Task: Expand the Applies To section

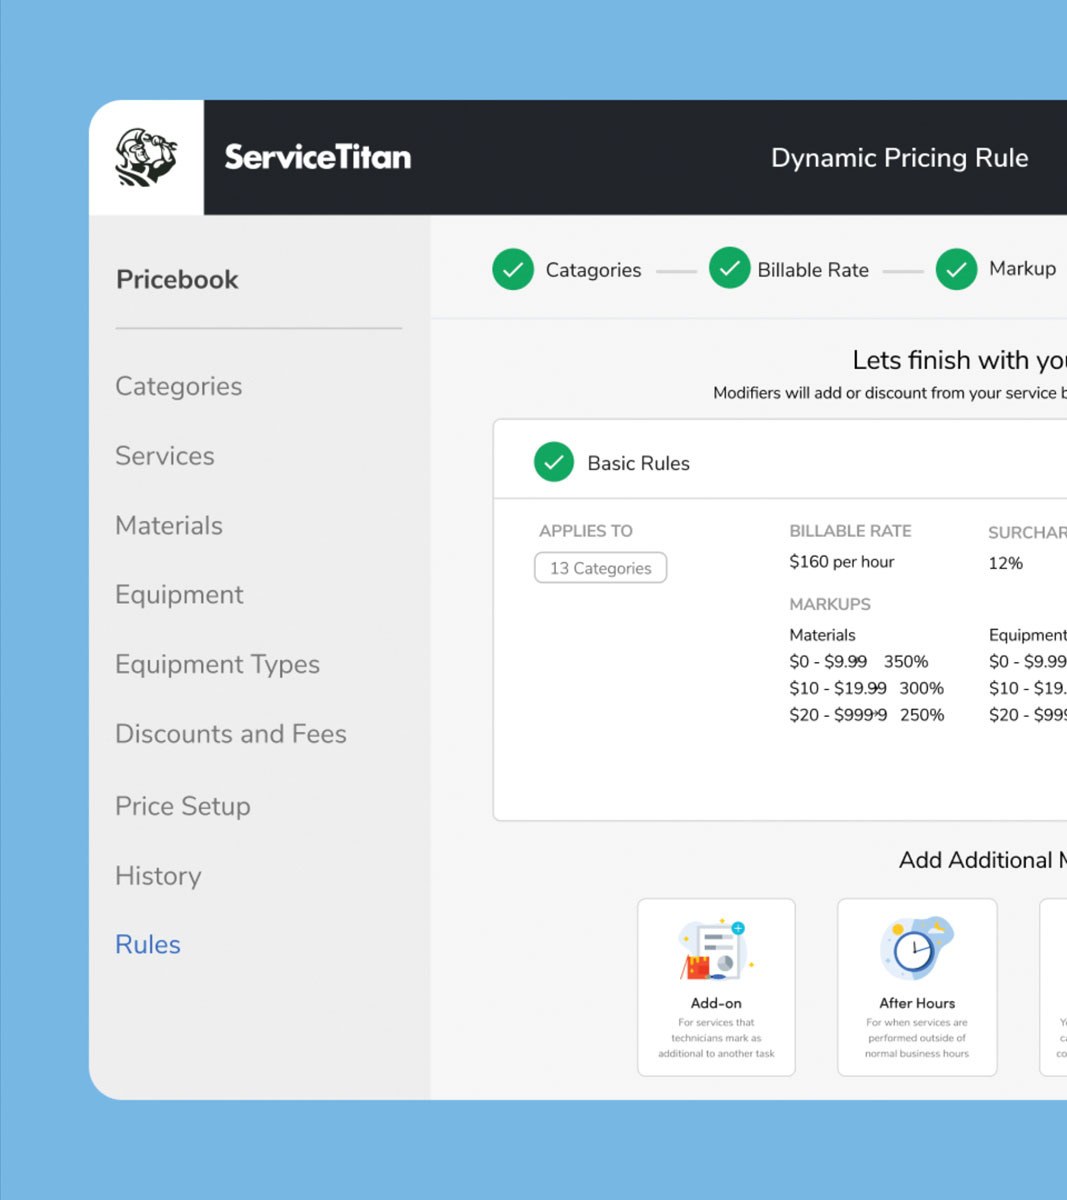Action: tap(585, 531)
